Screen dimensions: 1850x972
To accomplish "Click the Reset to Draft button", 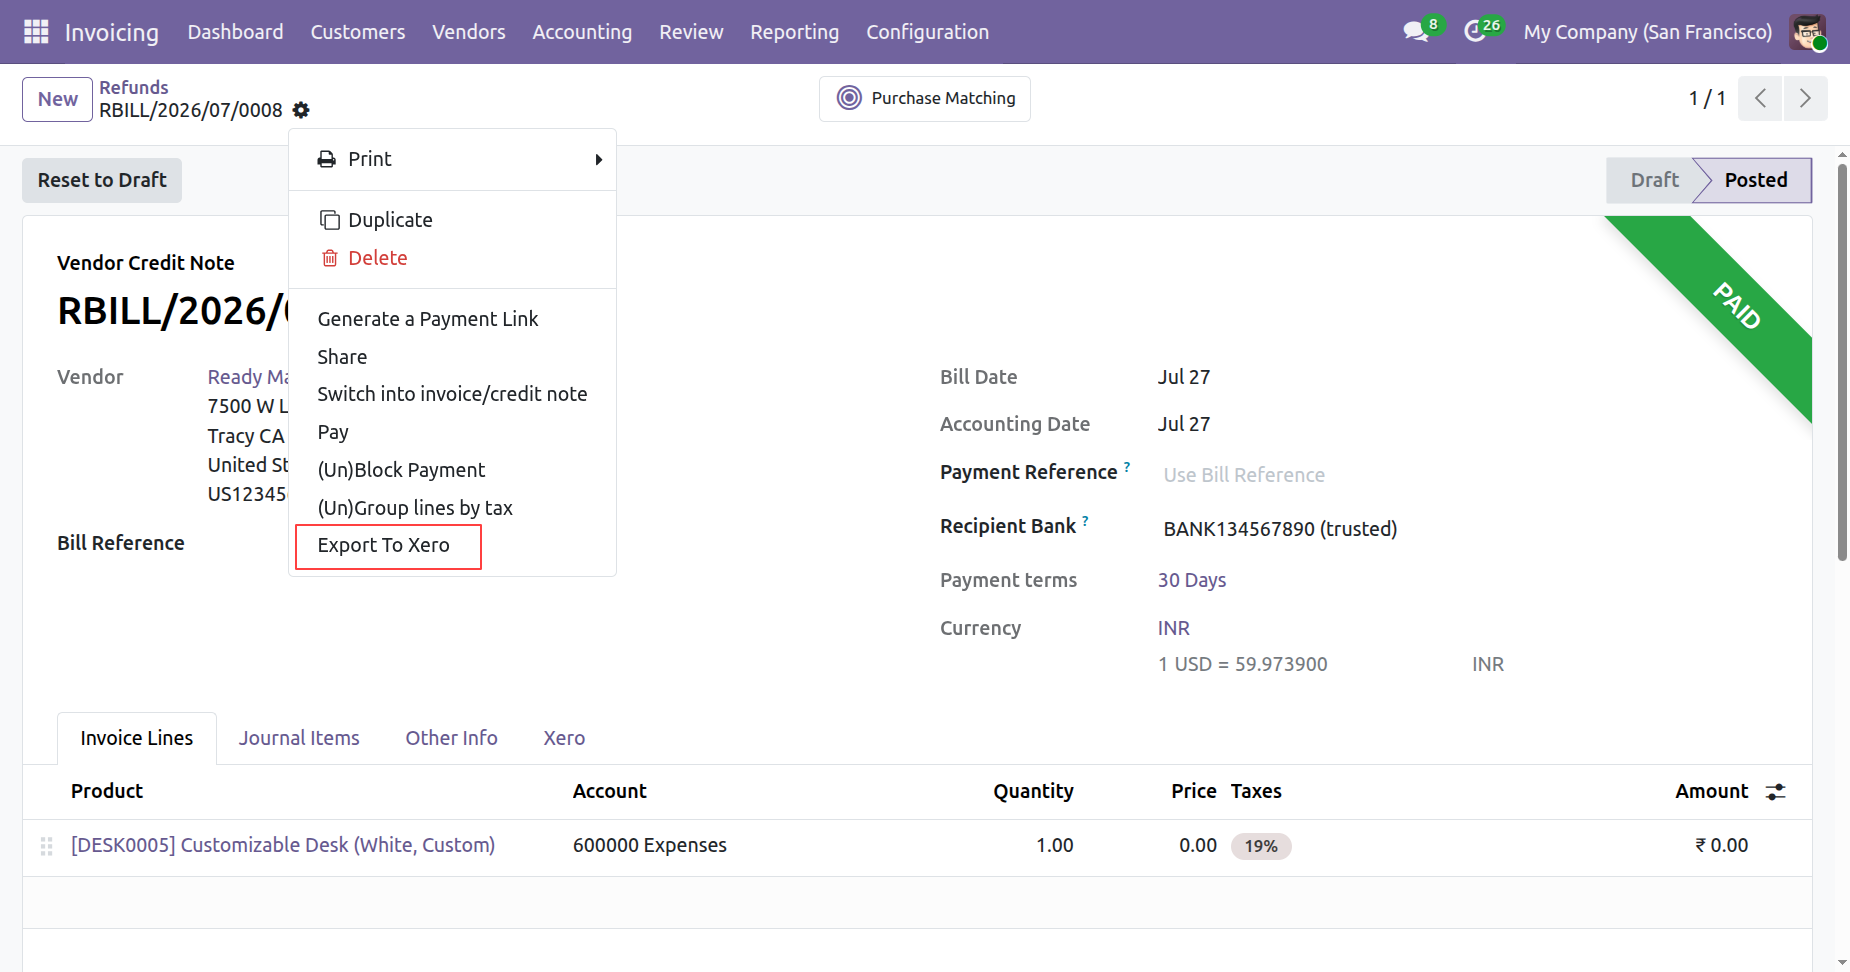I will 102,180.
